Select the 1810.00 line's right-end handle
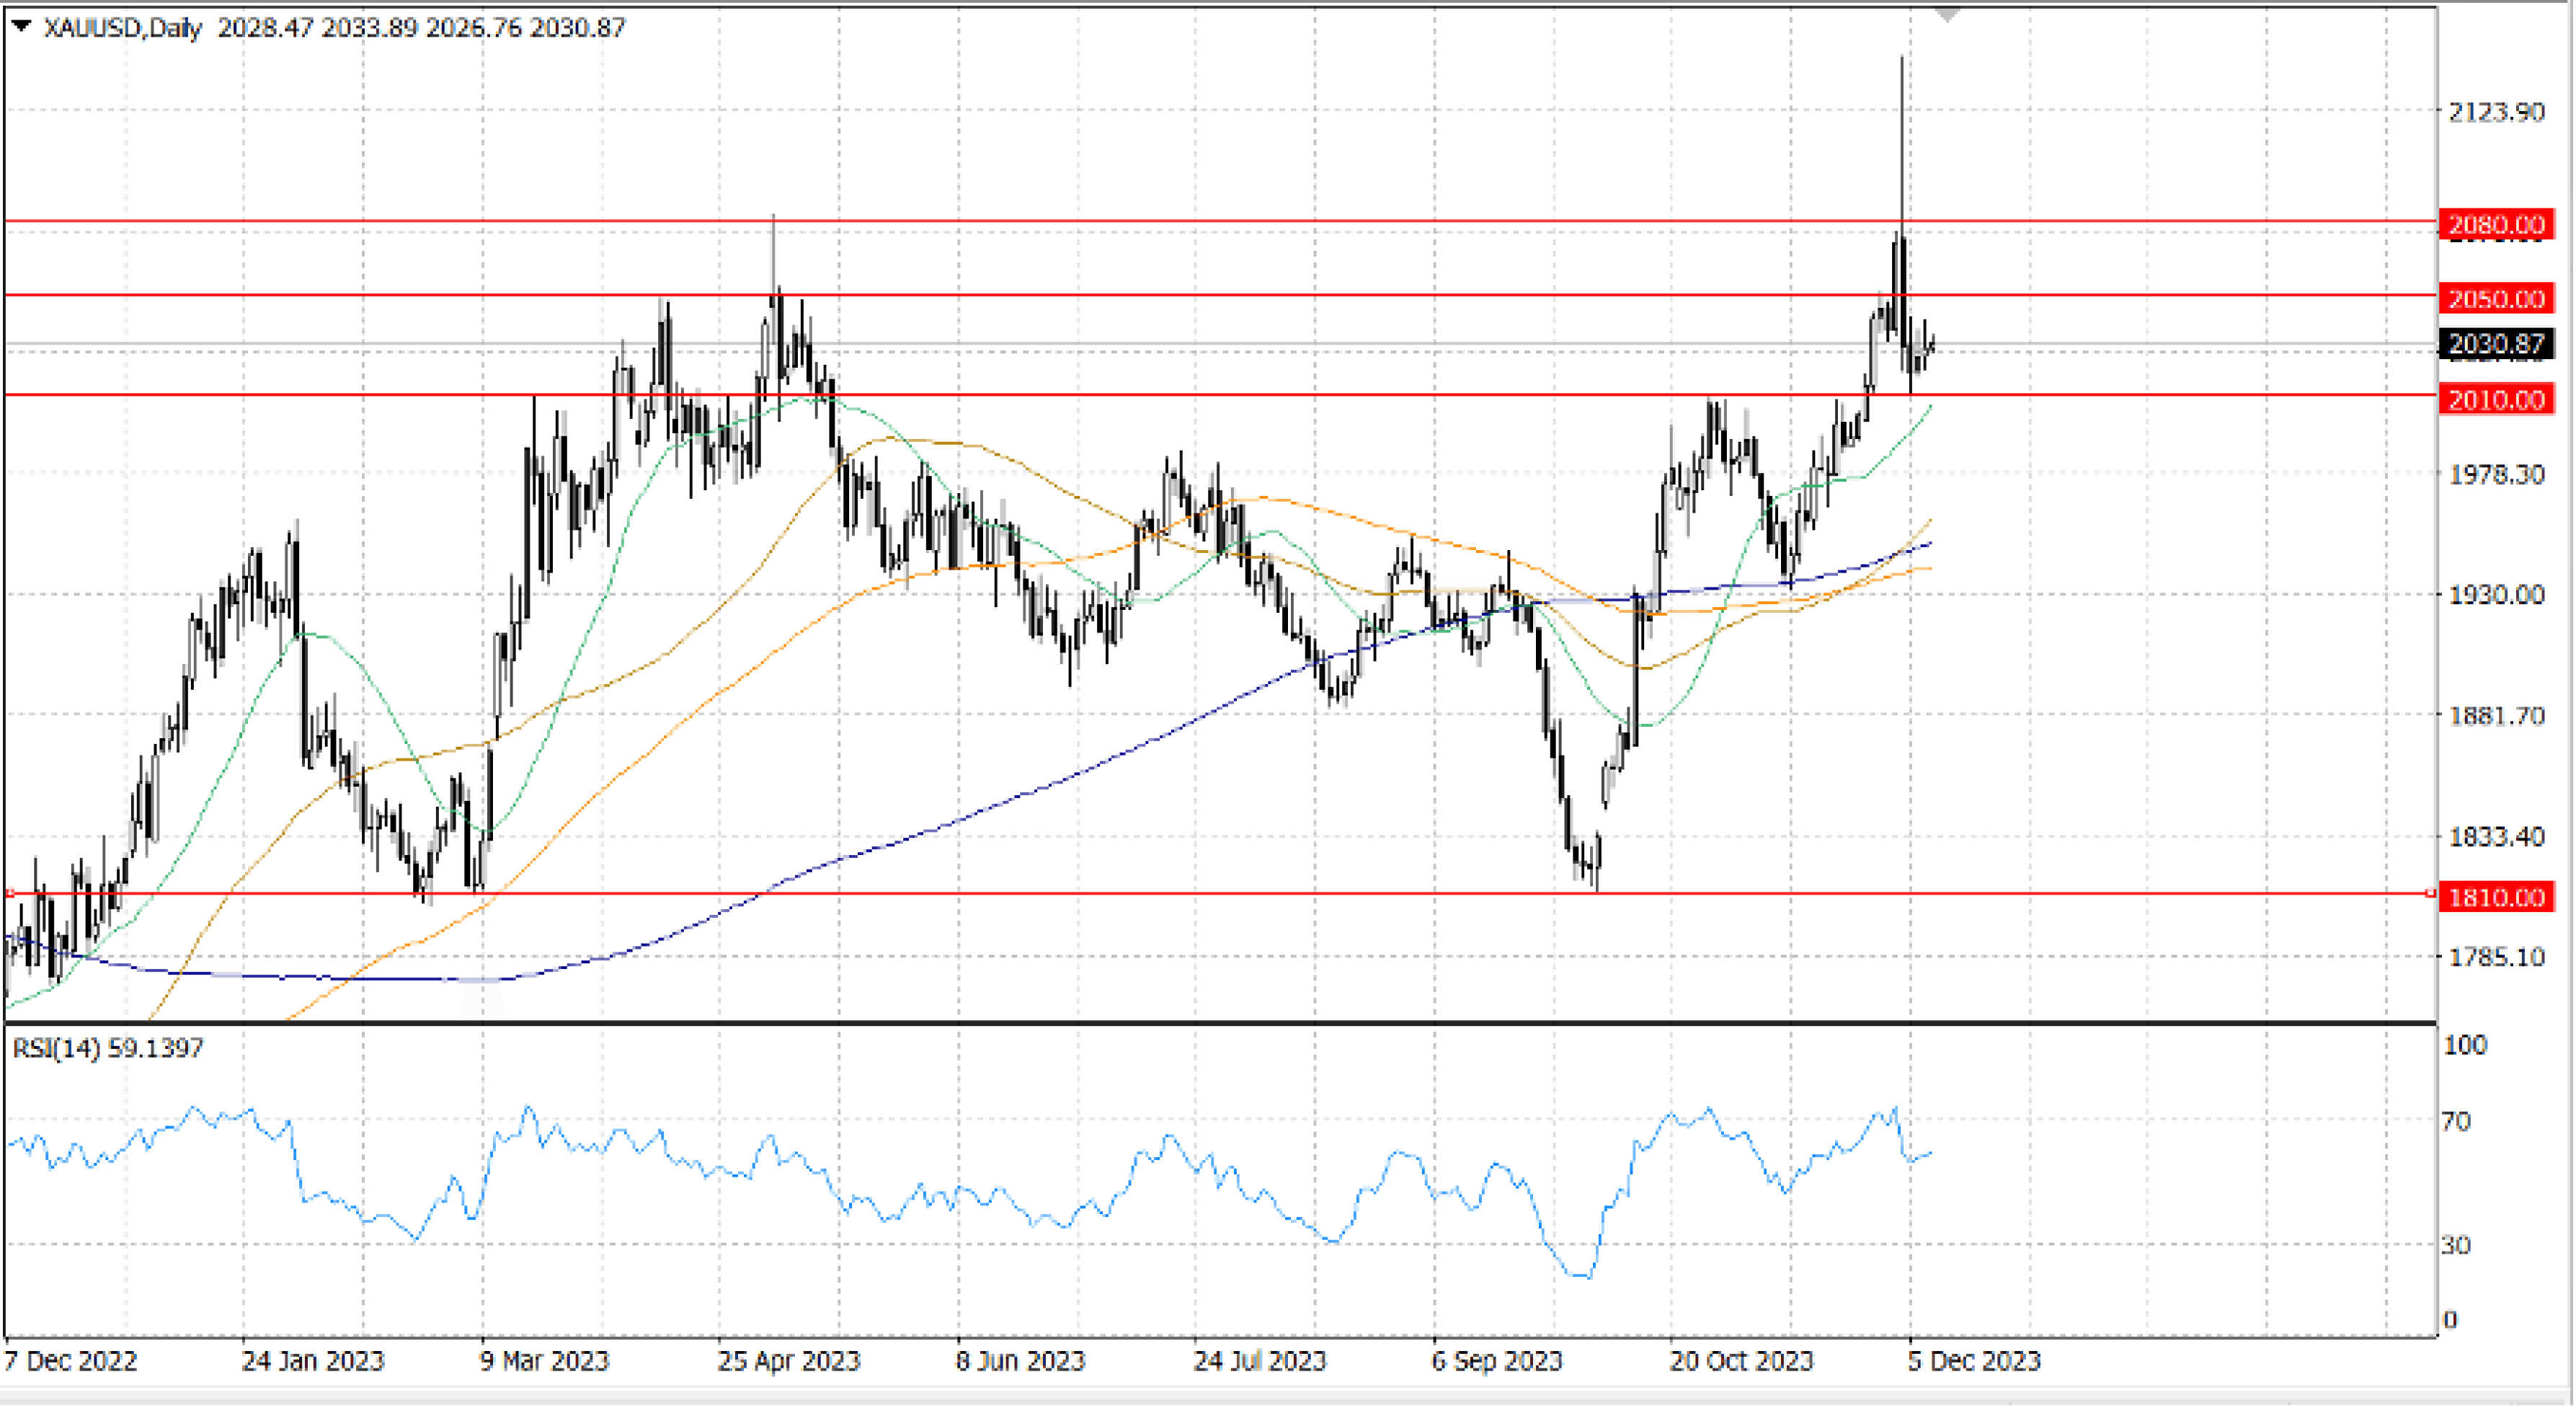Viewport: 2576px width, 1408px height. [2430, 893]
